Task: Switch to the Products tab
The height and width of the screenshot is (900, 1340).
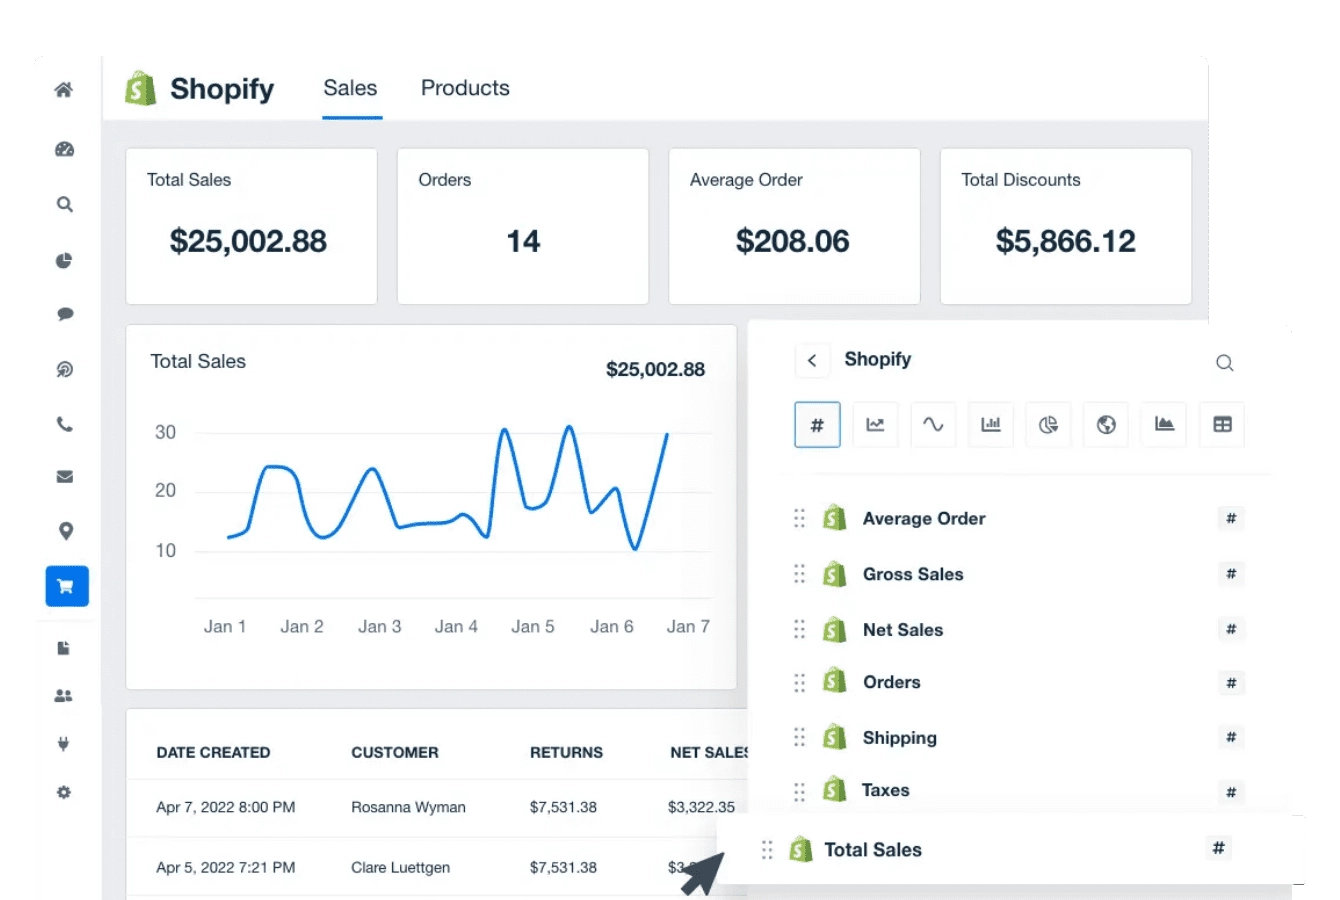Action: pos(465,88)
